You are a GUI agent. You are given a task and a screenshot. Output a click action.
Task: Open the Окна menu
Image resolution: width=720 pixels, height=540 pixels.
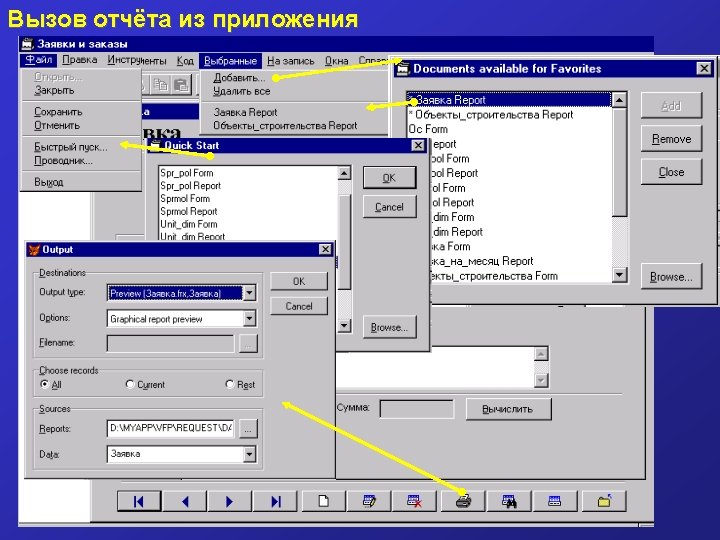337,61
